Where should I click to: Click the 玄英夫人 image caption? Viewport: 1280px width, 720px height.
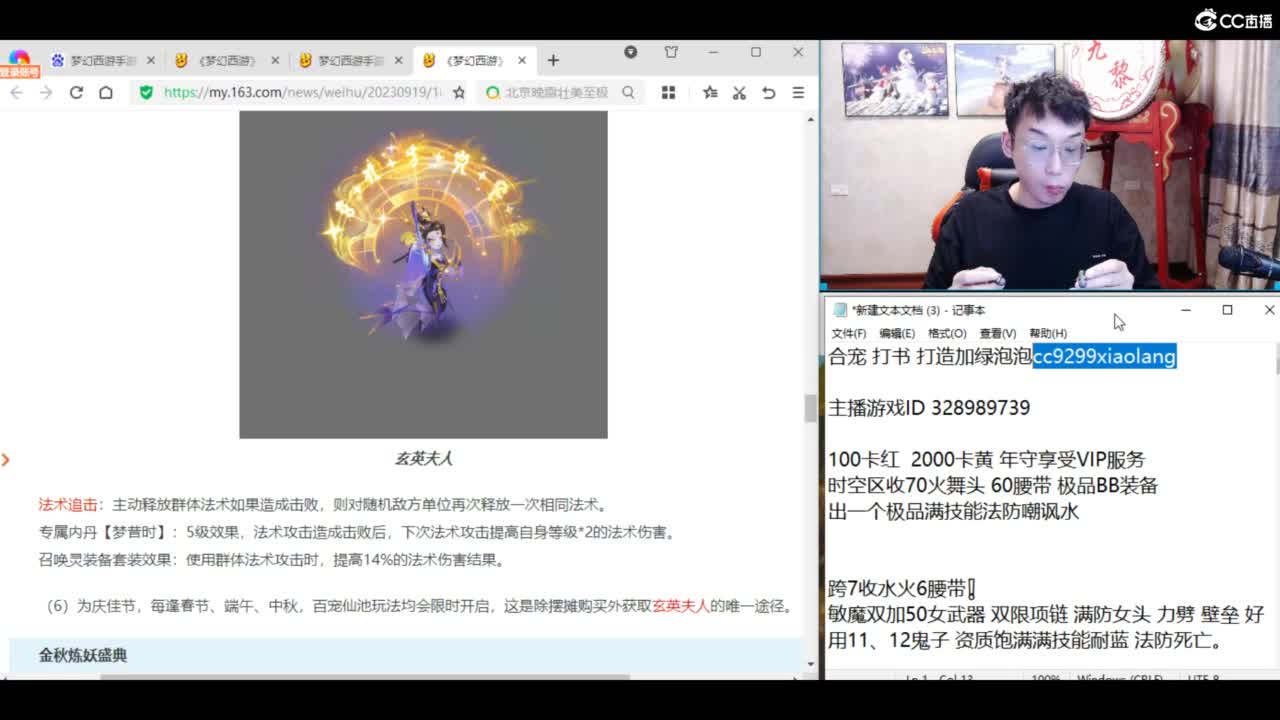tap(423, 459)
